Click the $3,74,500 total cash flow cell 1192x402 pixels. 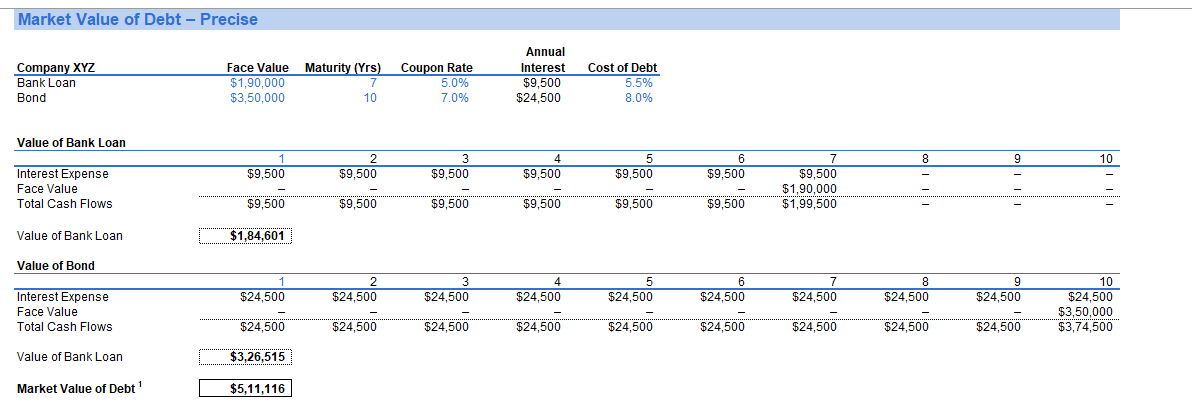[x=1085, y=326]
